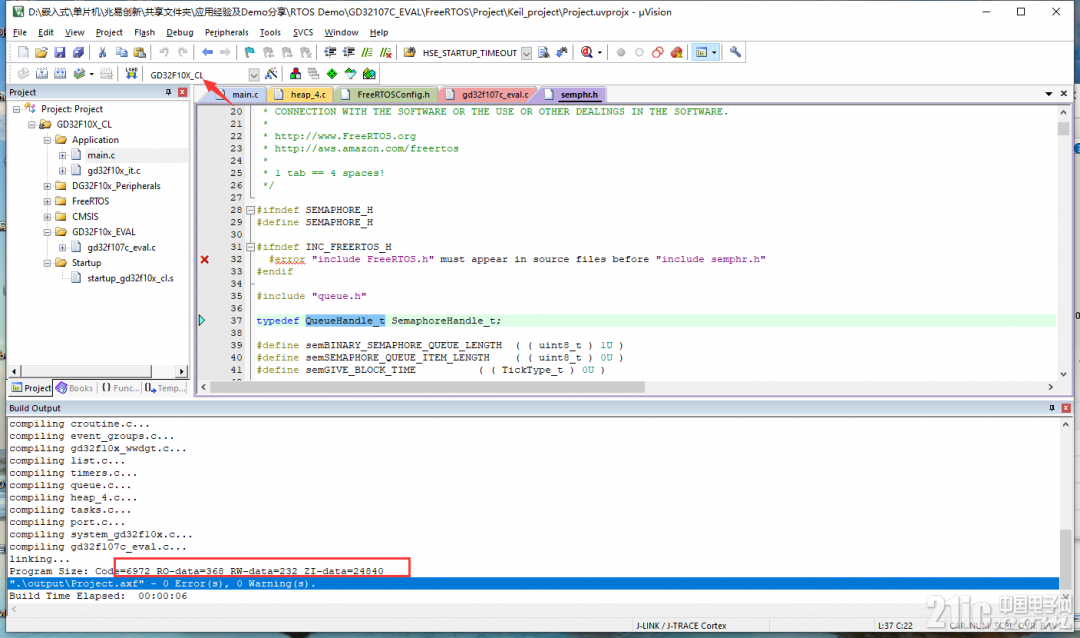Click the error marker on line 32

pos(205,259)
